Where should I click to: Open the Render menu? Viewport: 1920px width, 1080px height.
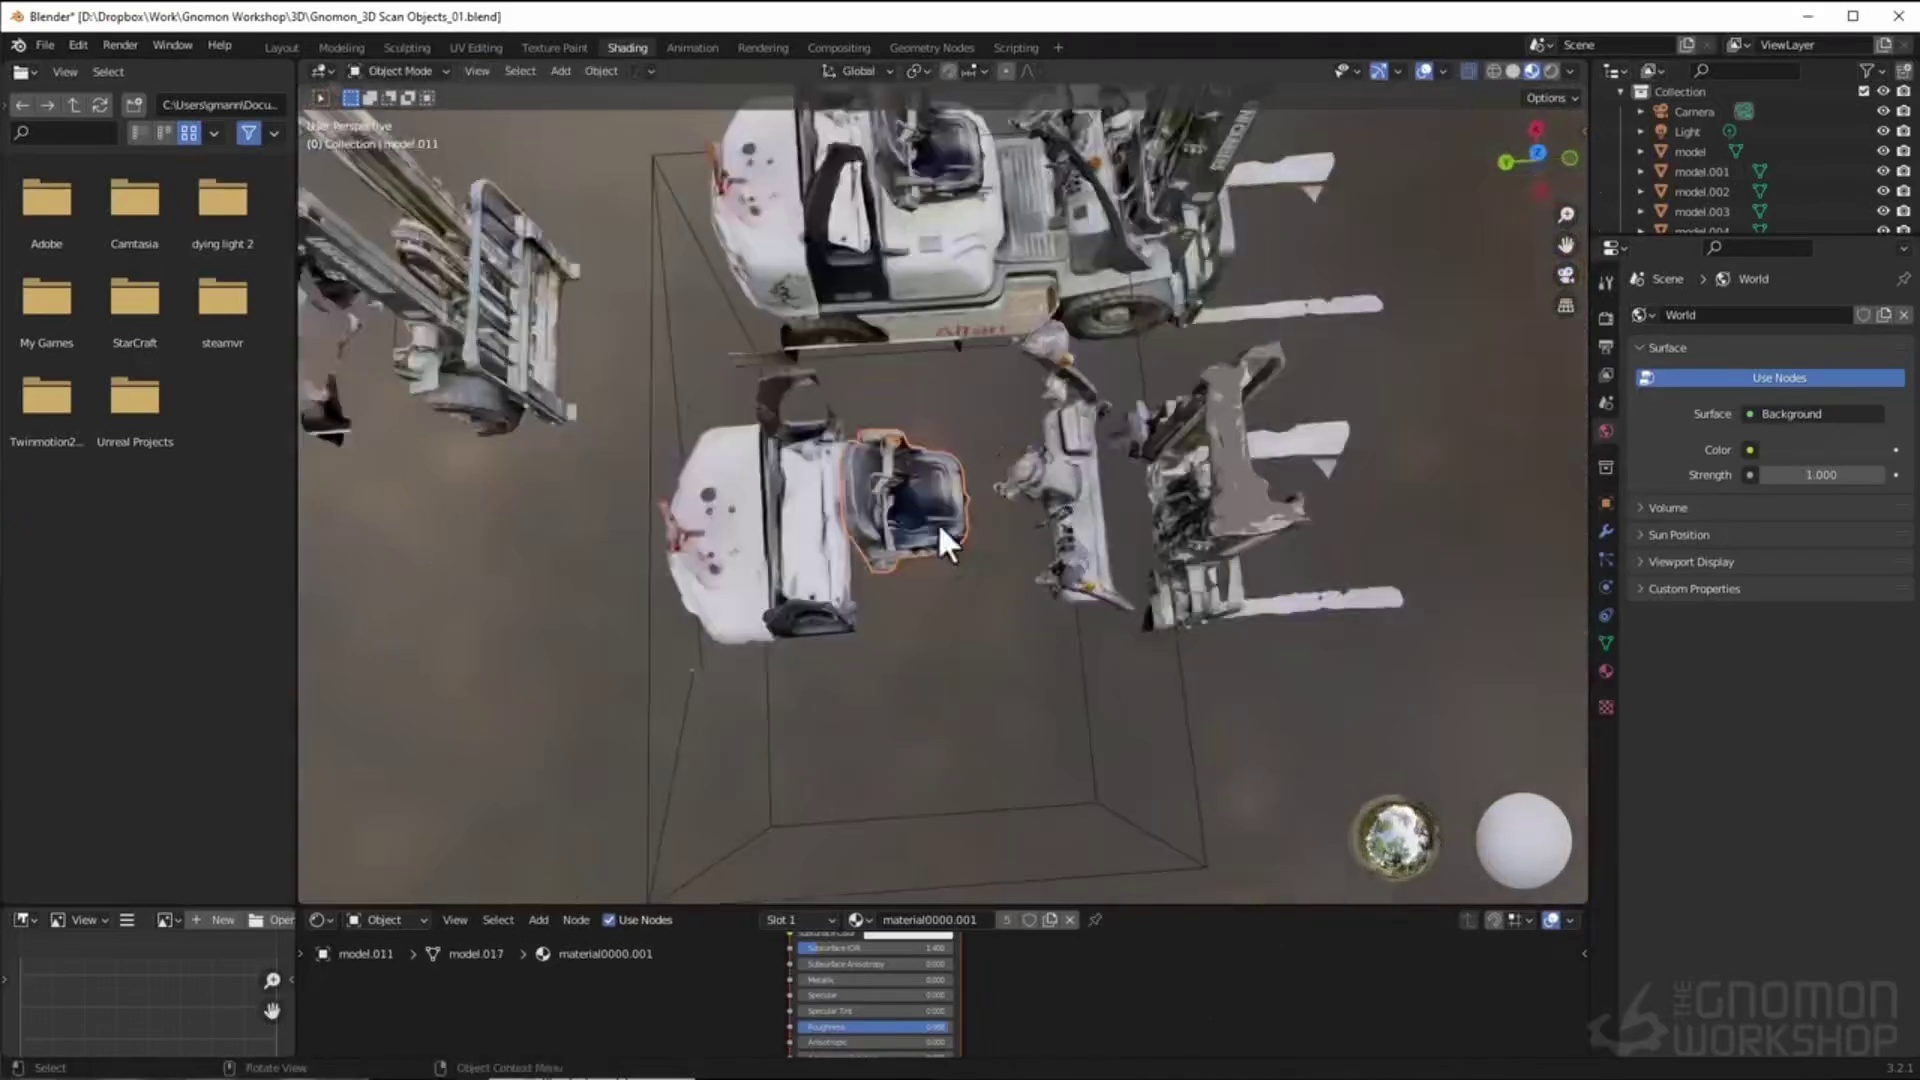[x=120, y=45]
